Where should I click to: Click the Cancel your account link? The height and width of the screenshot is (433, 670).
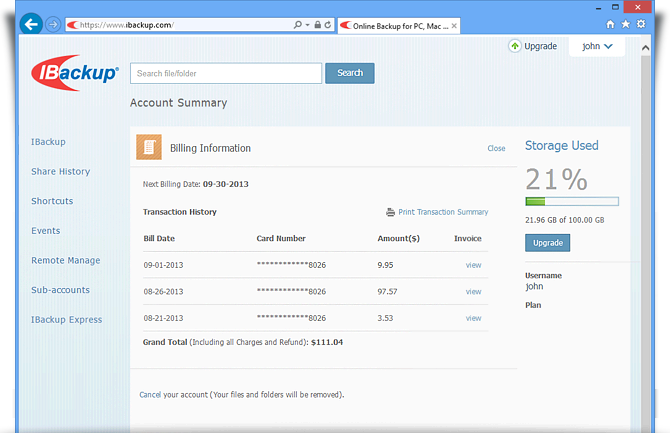pos(150,395)
